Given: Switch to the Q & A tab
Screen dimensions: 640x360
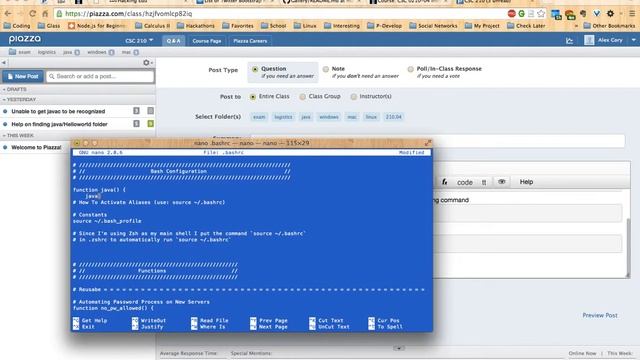Looking at the screenshot, I should tap(173, 41).
